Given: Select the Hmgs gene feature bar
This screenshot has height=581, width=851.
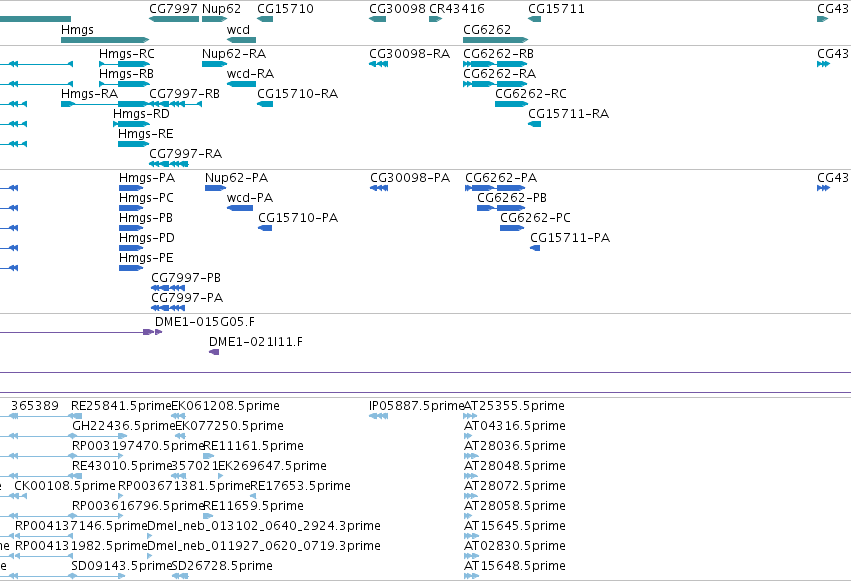Looking at the screenshot, I should pos(105,40).
